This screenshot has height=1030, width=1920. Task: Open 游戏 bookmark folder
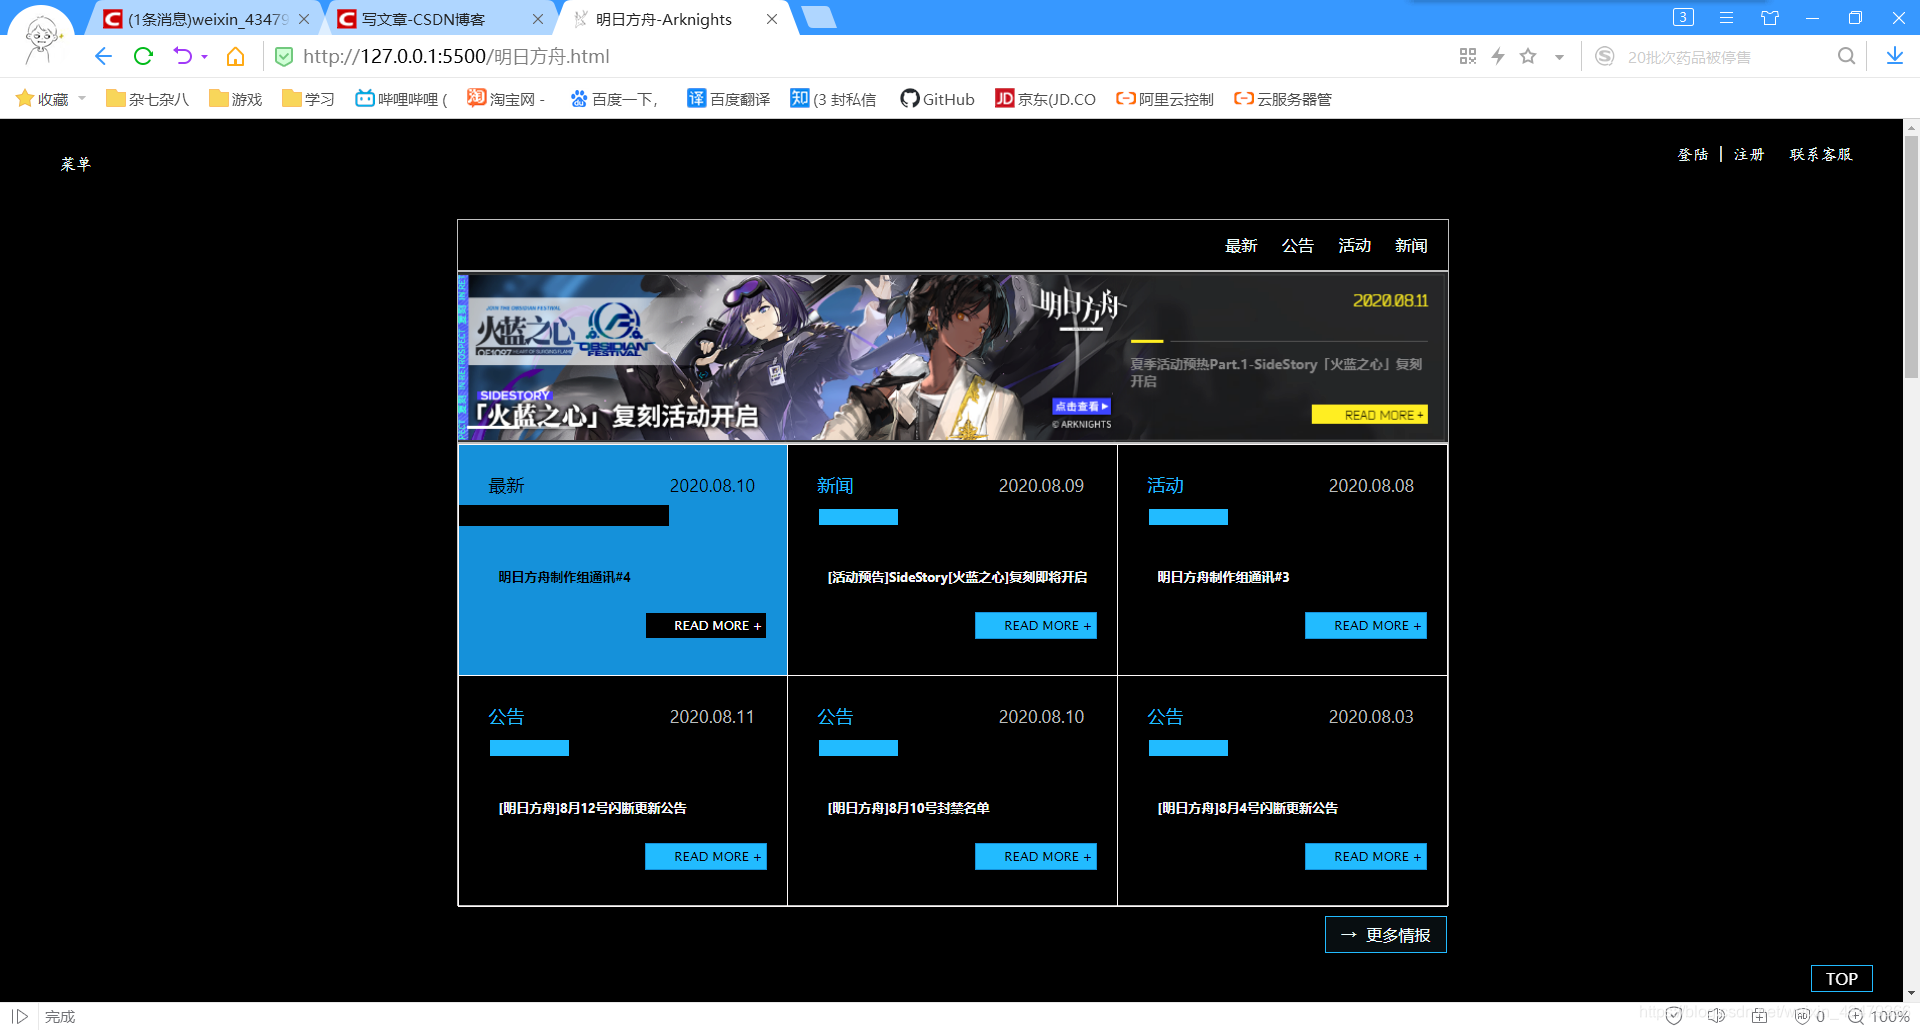pyautogui.click(x=236, y=99)
